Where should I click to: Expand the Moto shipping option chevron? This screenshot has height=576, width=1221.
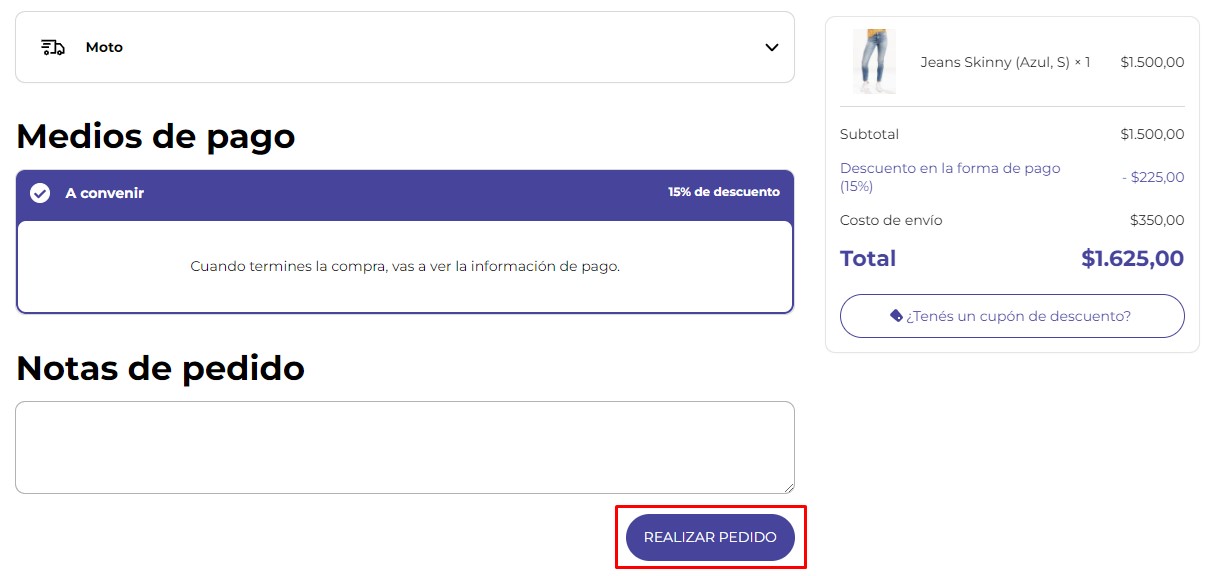coord(771,47)
